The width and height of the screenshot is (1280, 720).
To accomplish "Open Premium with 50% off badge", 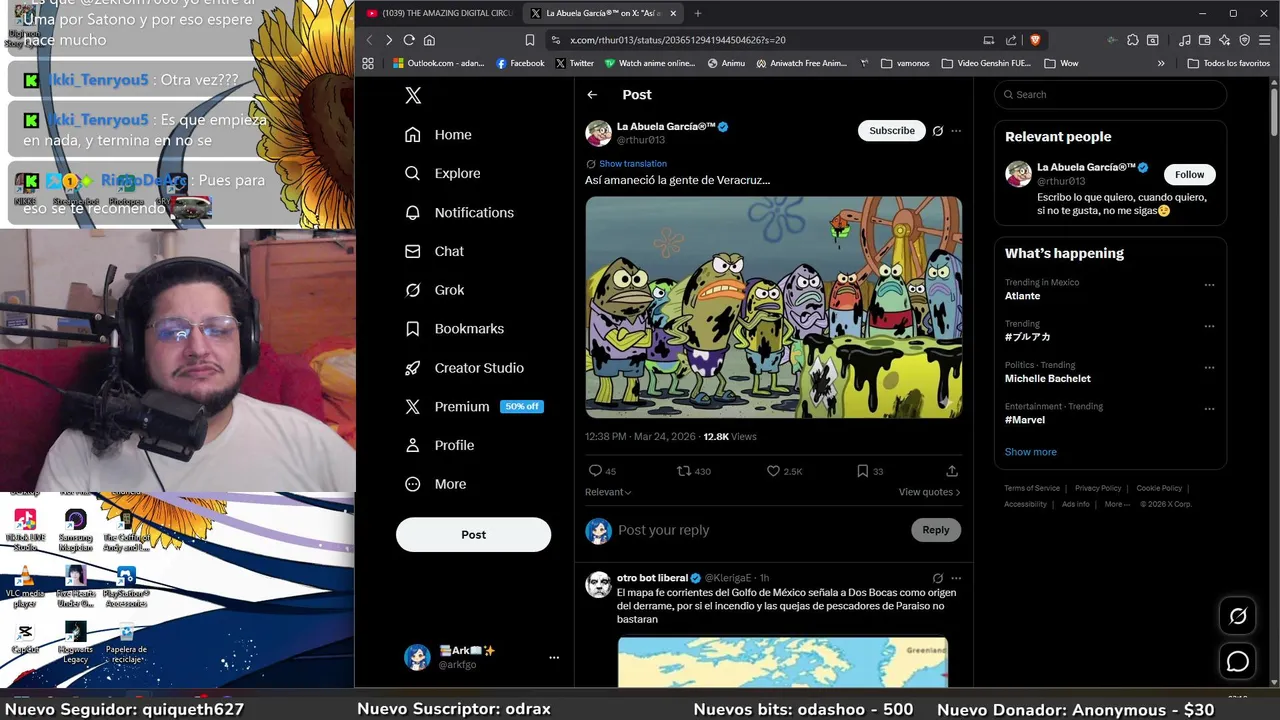I will pyautogui.click(x=474, y=407).
